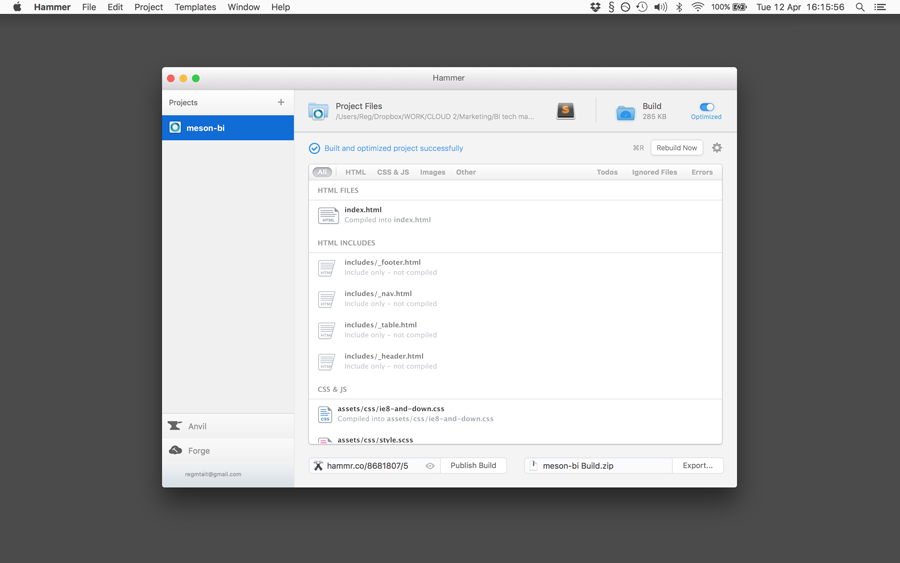Open the Apple menu
The width and height of the screenshot is (900, 563).
pyautogui.click(x=17, y=7)
